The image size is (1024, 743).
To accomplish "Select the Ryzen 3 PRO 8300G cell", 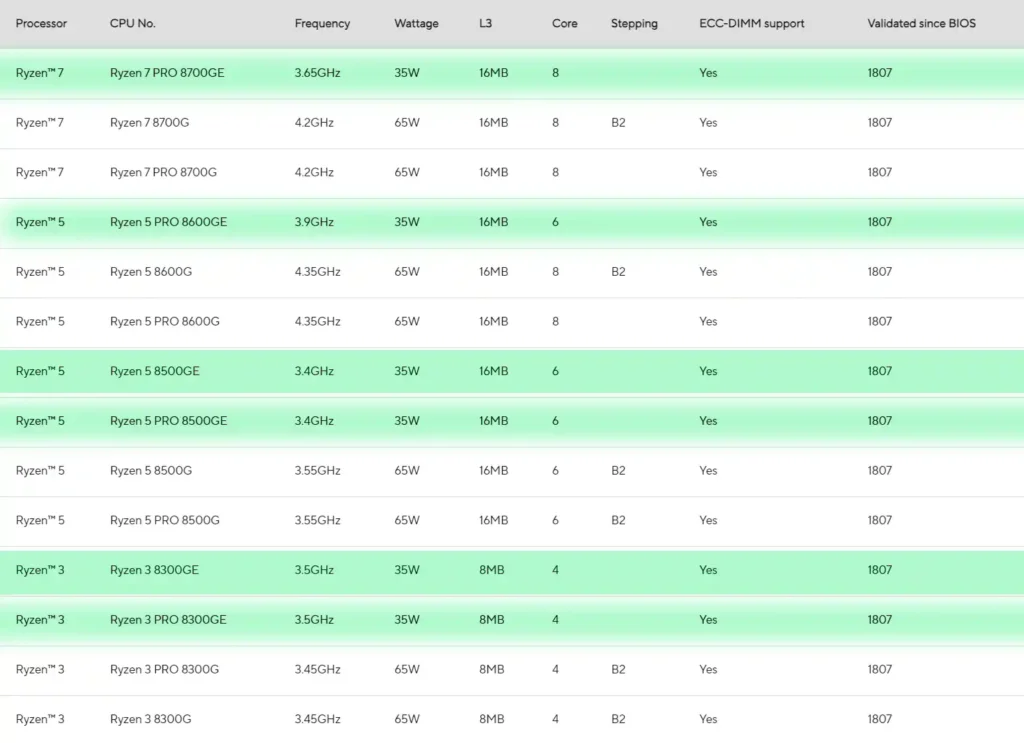I will [164, 669].
